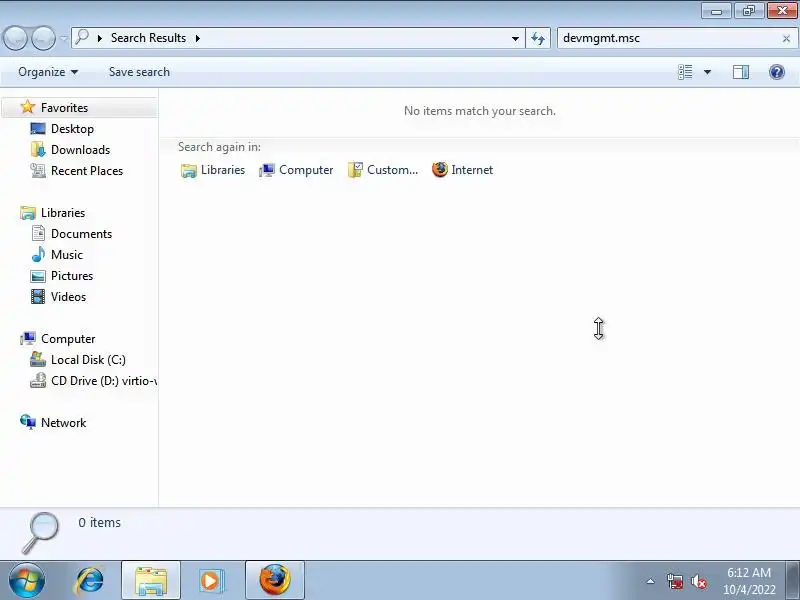The width and height of the screenshot is (800, 600).
Task: Open the Help icon
Action: (x=777, y=72)
